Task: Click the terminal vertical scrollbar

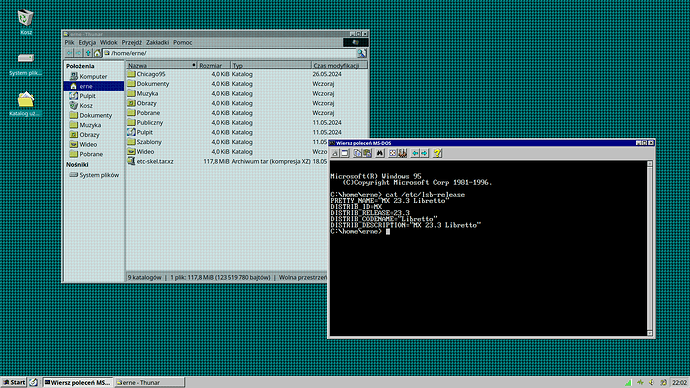Action: [x=650, y=249]
